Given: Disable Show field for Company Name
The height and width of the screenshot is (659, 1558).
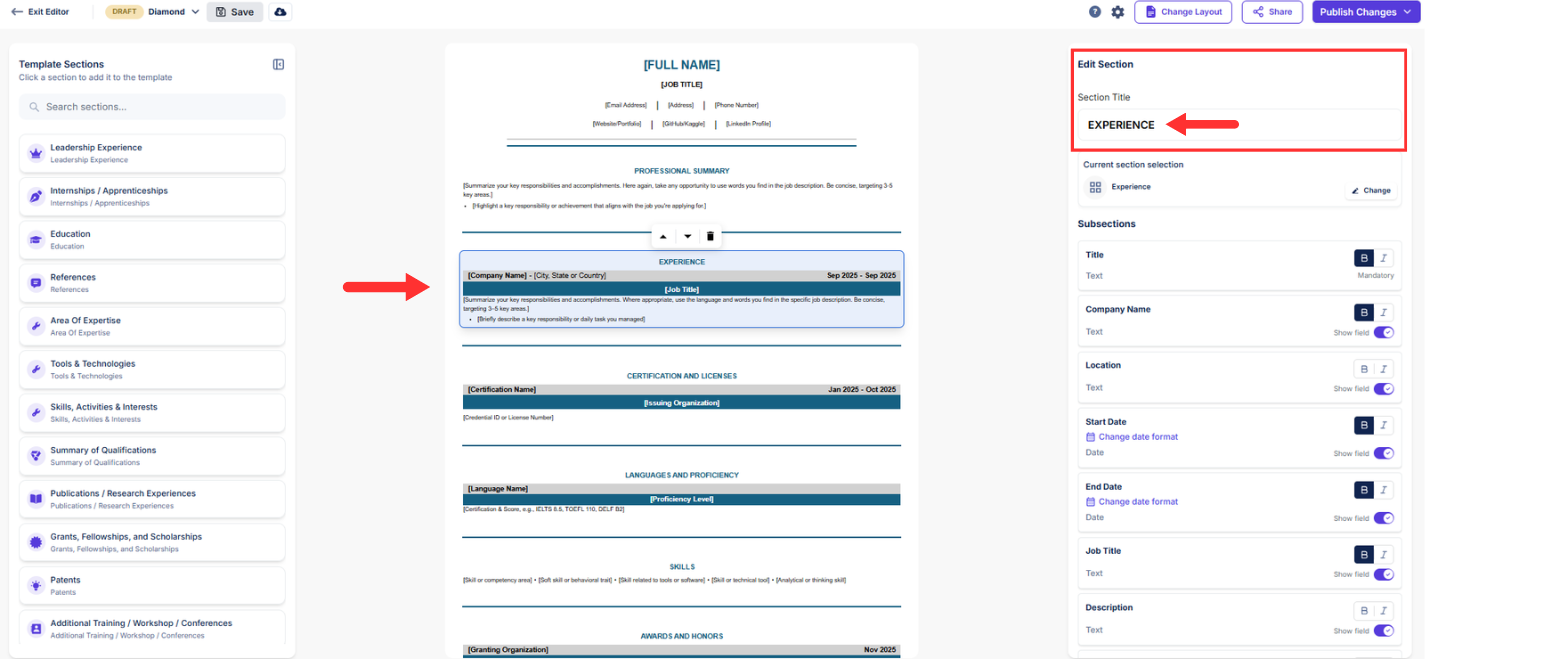Looking at the screenshot, I should 1384,332.
